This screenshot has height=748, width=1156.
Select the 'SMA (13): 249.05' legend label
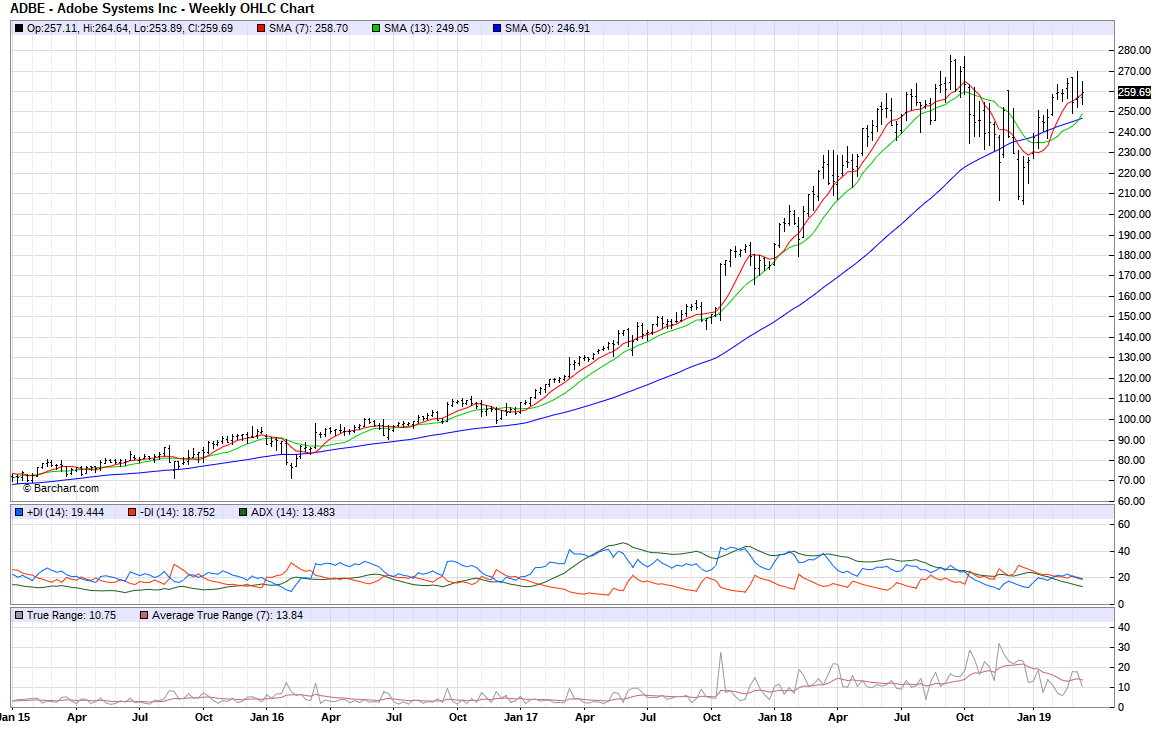pyautogui.click(x=426, y=29)
